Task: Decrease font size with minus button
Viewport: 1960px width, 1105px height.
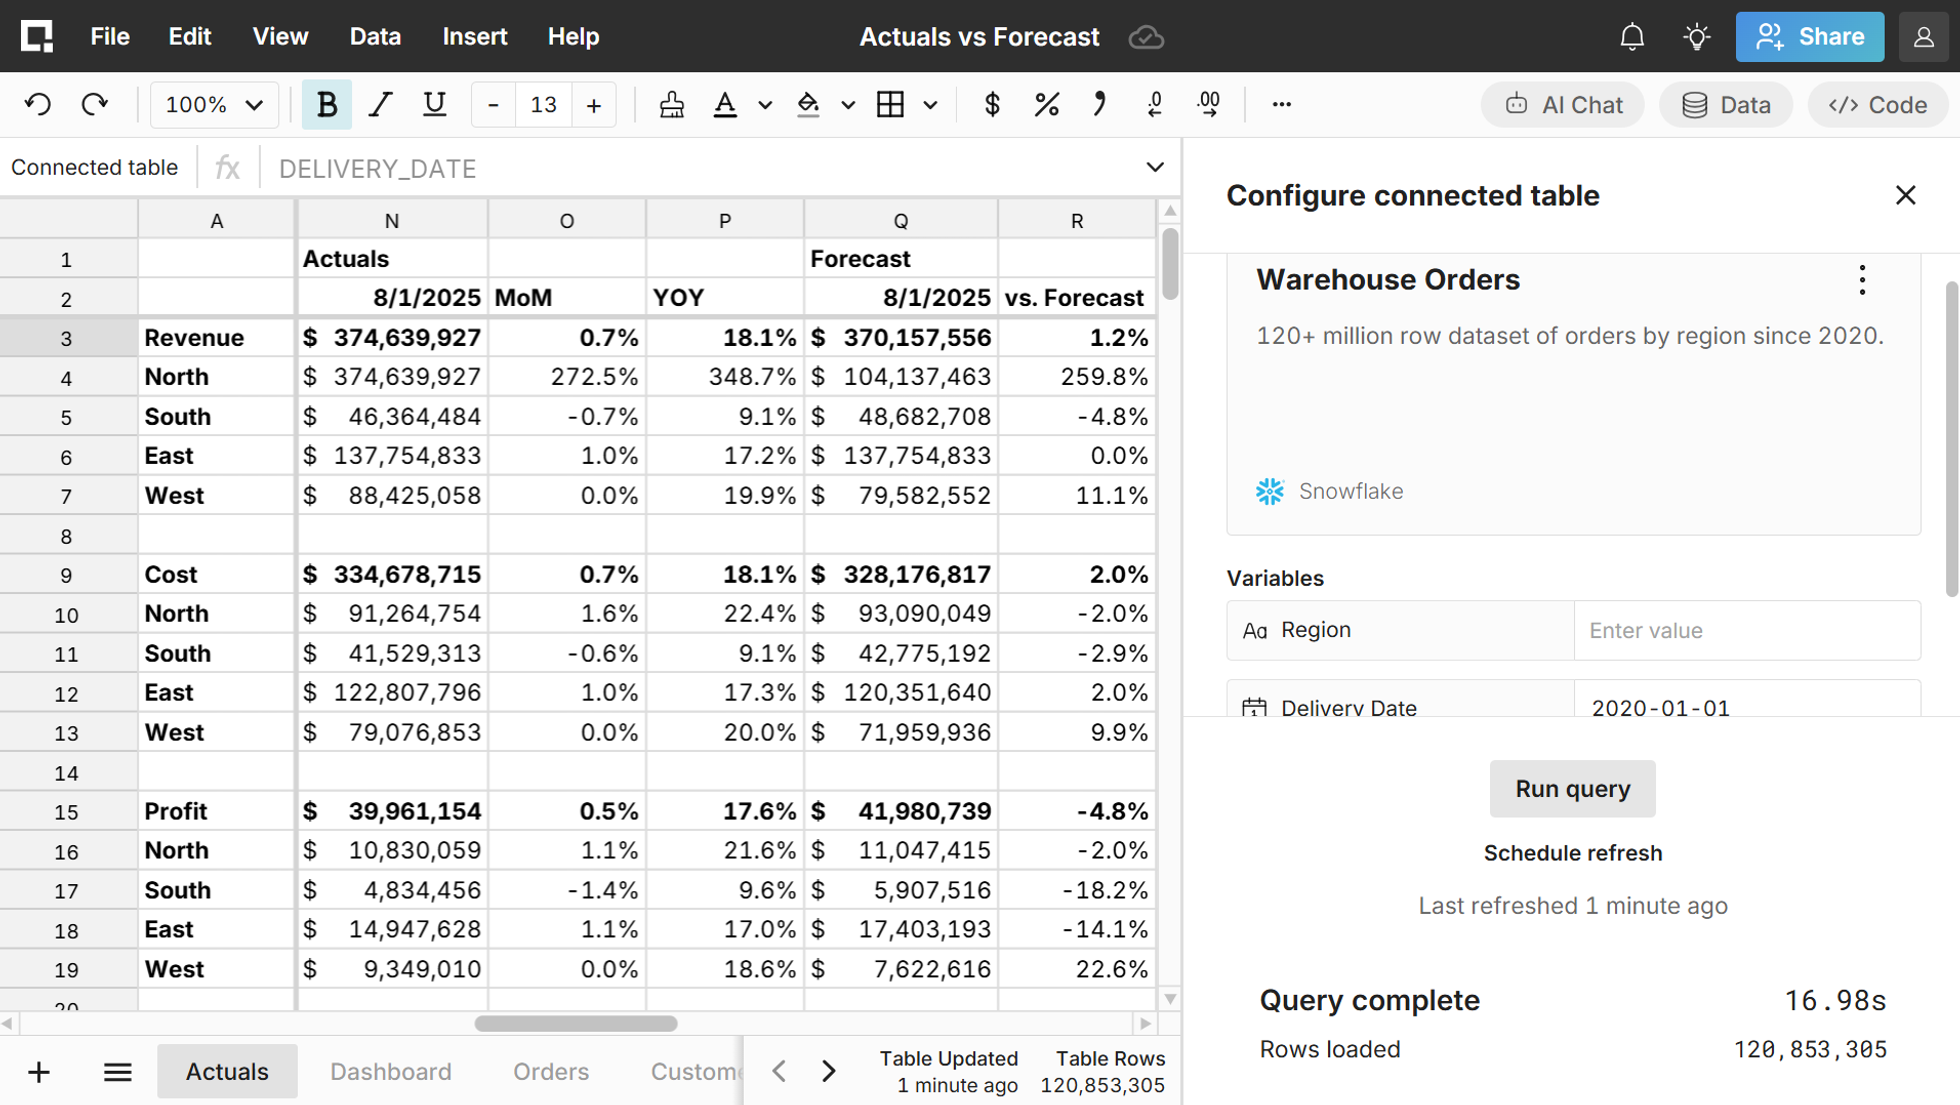Action: point(493,105)
